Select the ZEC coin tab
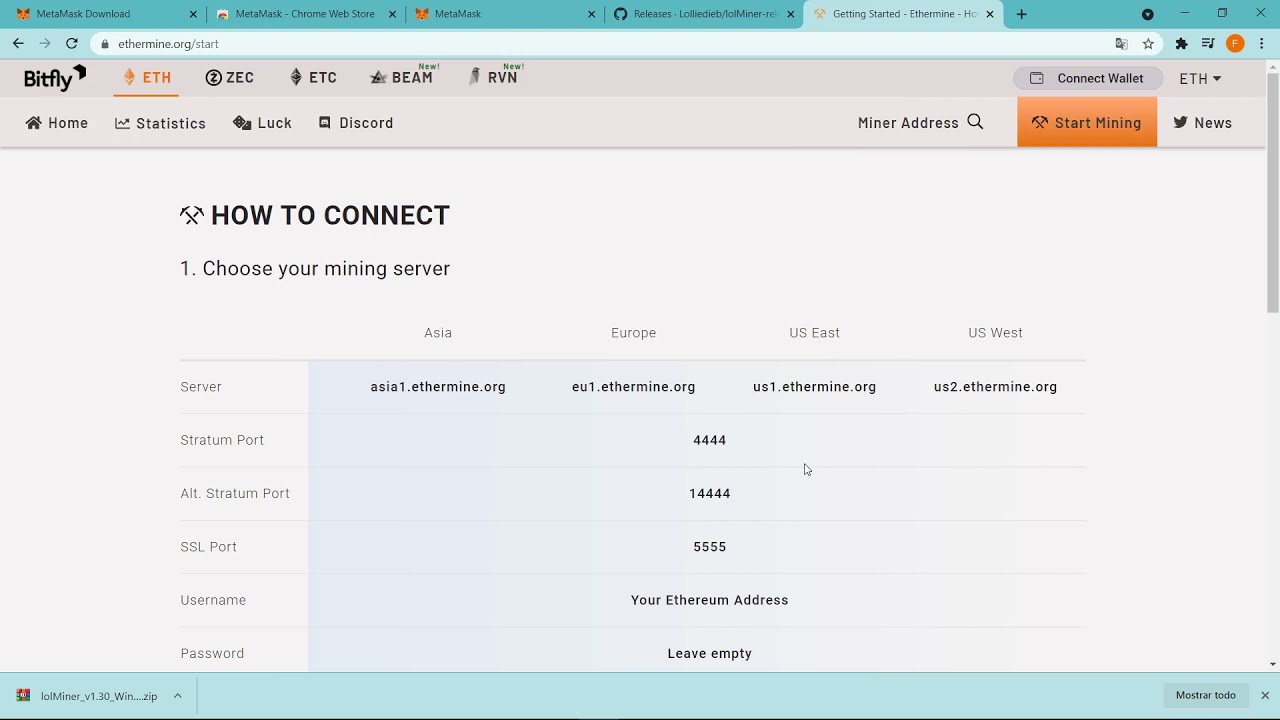Screen dimensions: 1280x720 pyautogui.click(x=230, y=77)
